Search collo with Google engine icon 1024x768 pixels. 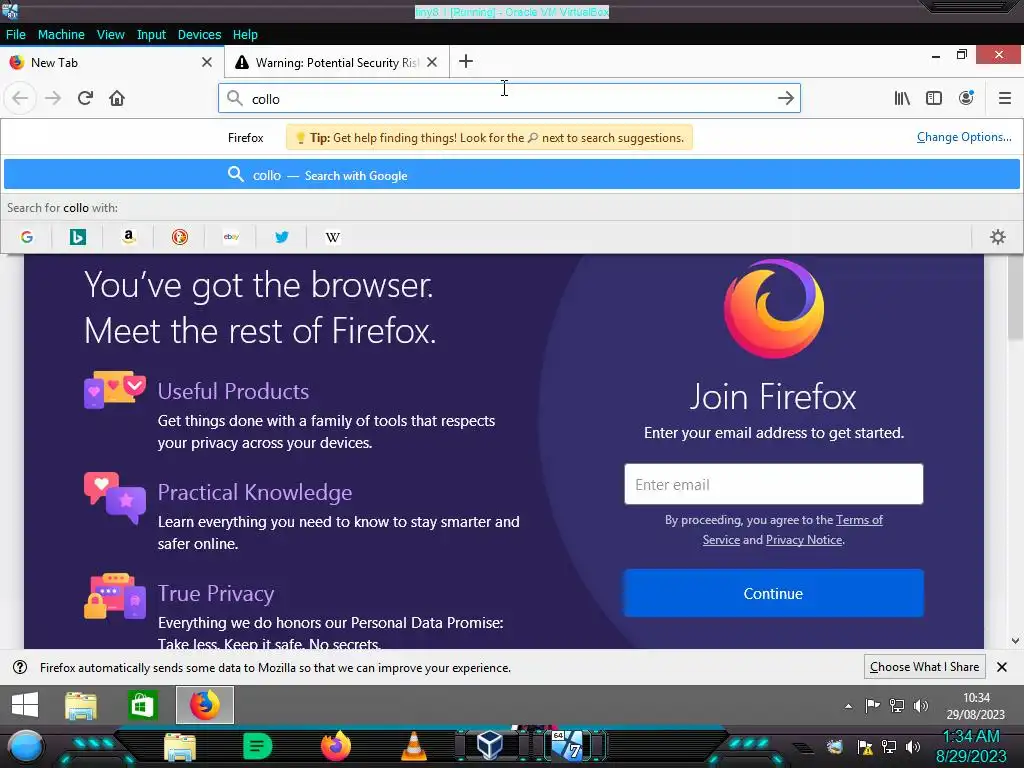click(27, 237)
